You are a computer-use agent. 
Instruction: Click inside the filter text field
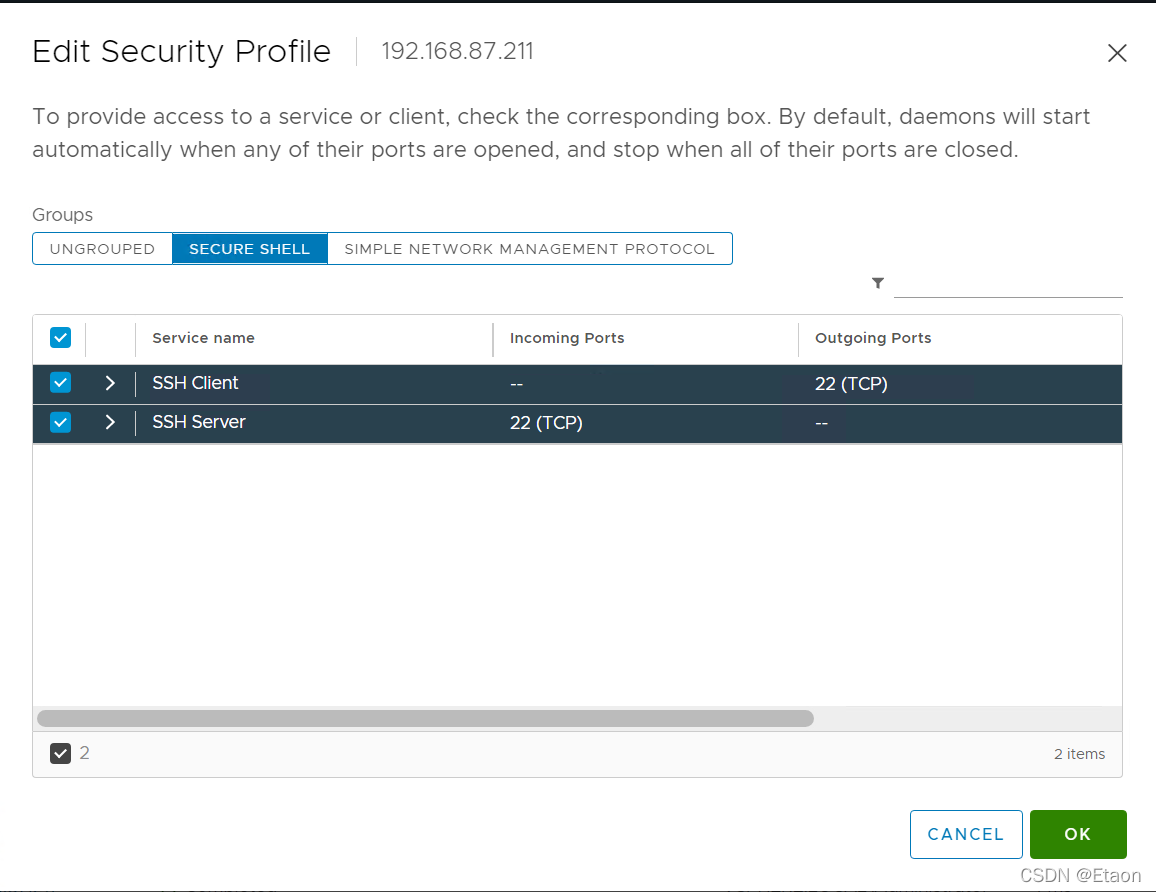(x=1008, y=284)
